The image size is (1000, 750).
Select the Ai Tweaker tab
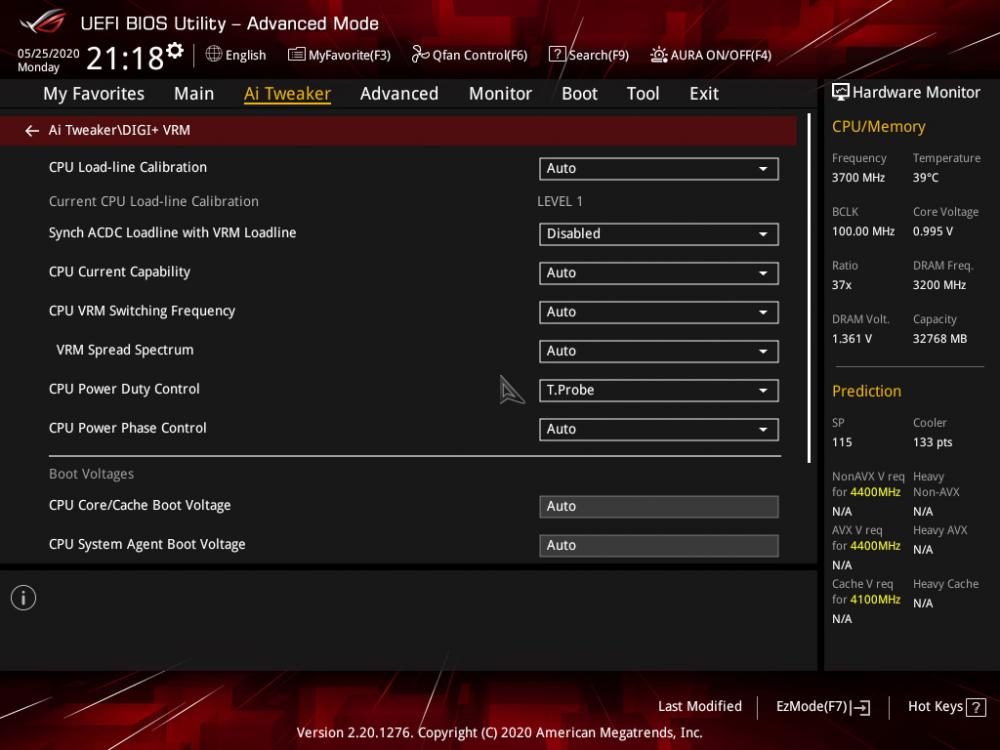(287, 94)
